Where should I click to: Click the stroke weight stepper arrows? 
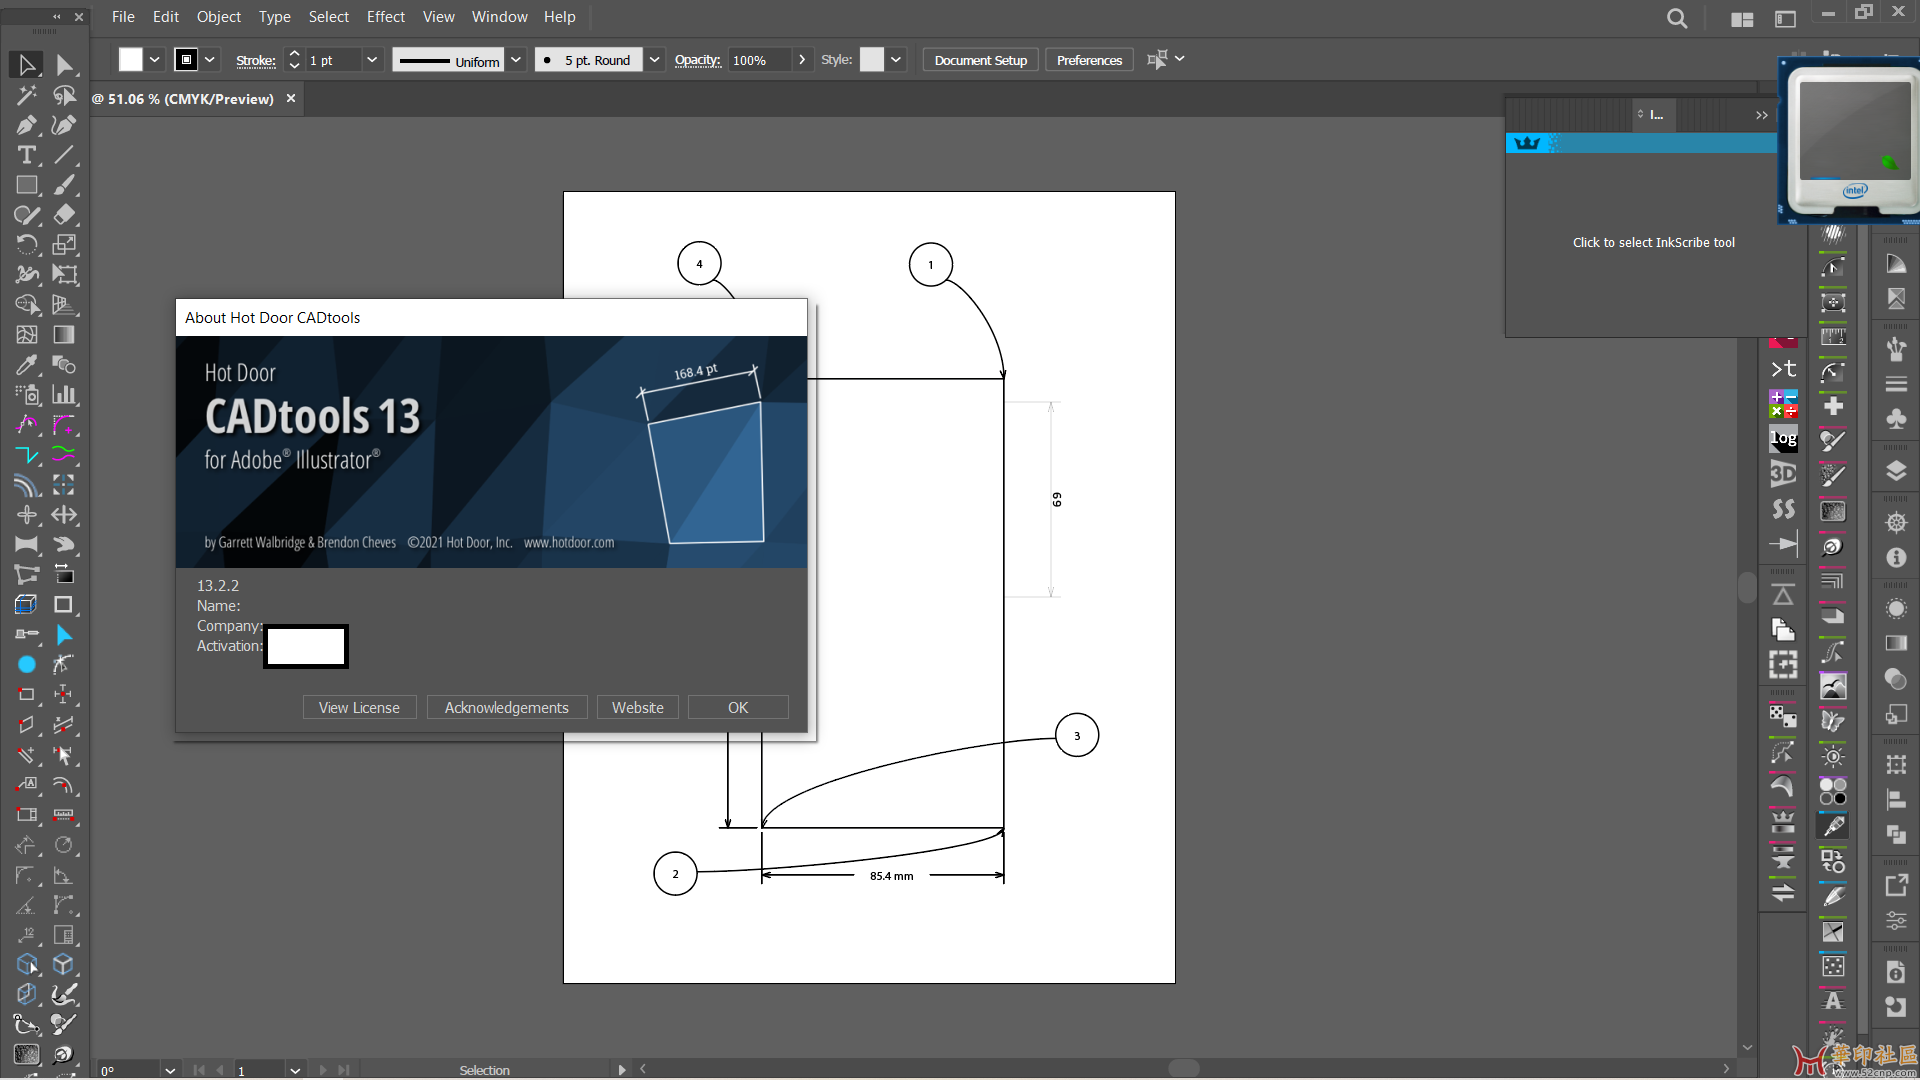pos(294,60)
